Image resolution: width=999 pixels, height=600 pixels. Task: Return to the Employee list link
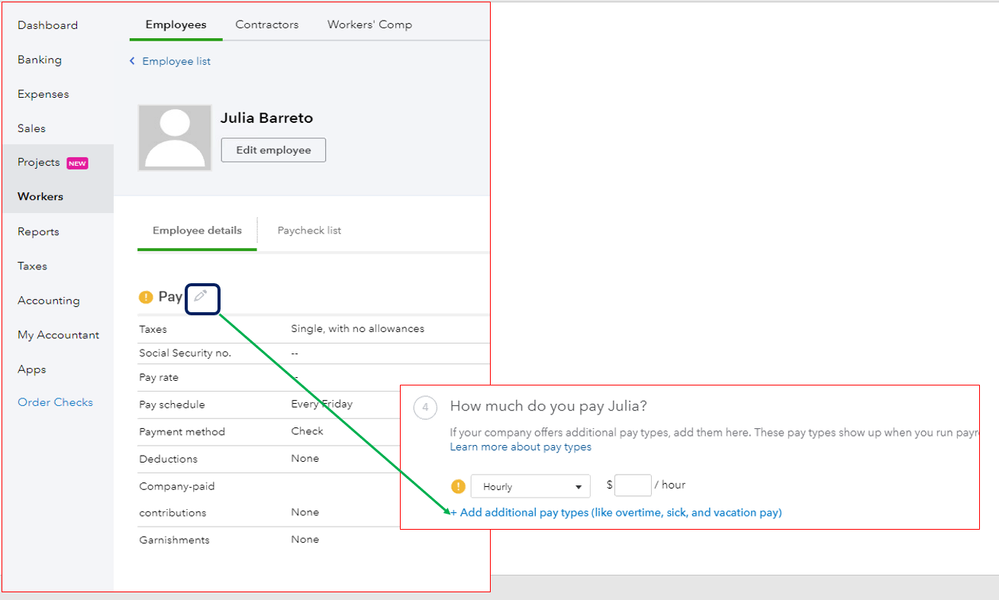pyautogui.click(x=176, y=61)
